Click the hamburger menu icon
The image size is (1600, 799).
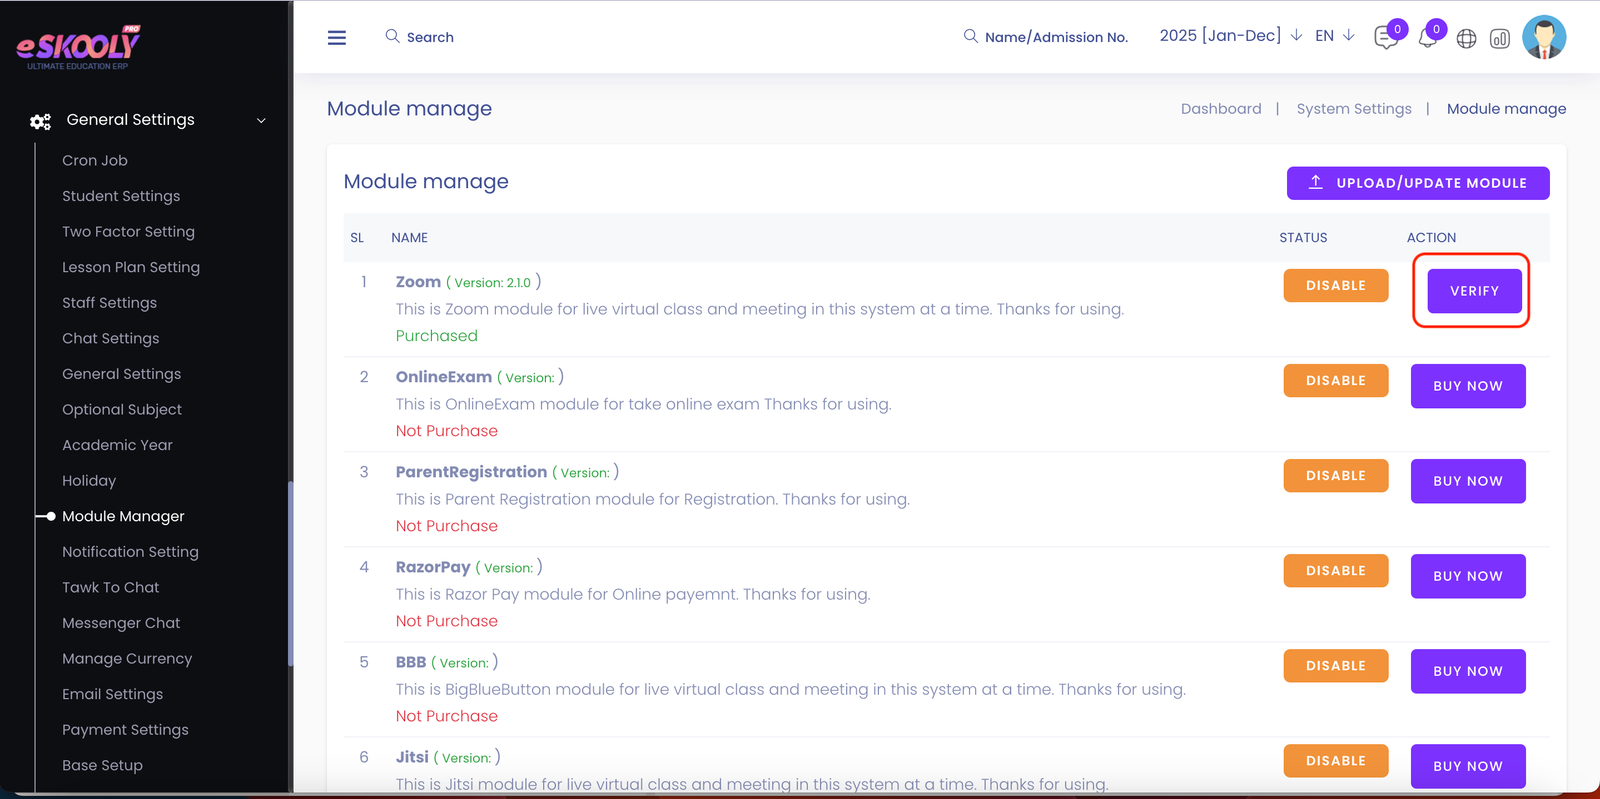(337, 37)
